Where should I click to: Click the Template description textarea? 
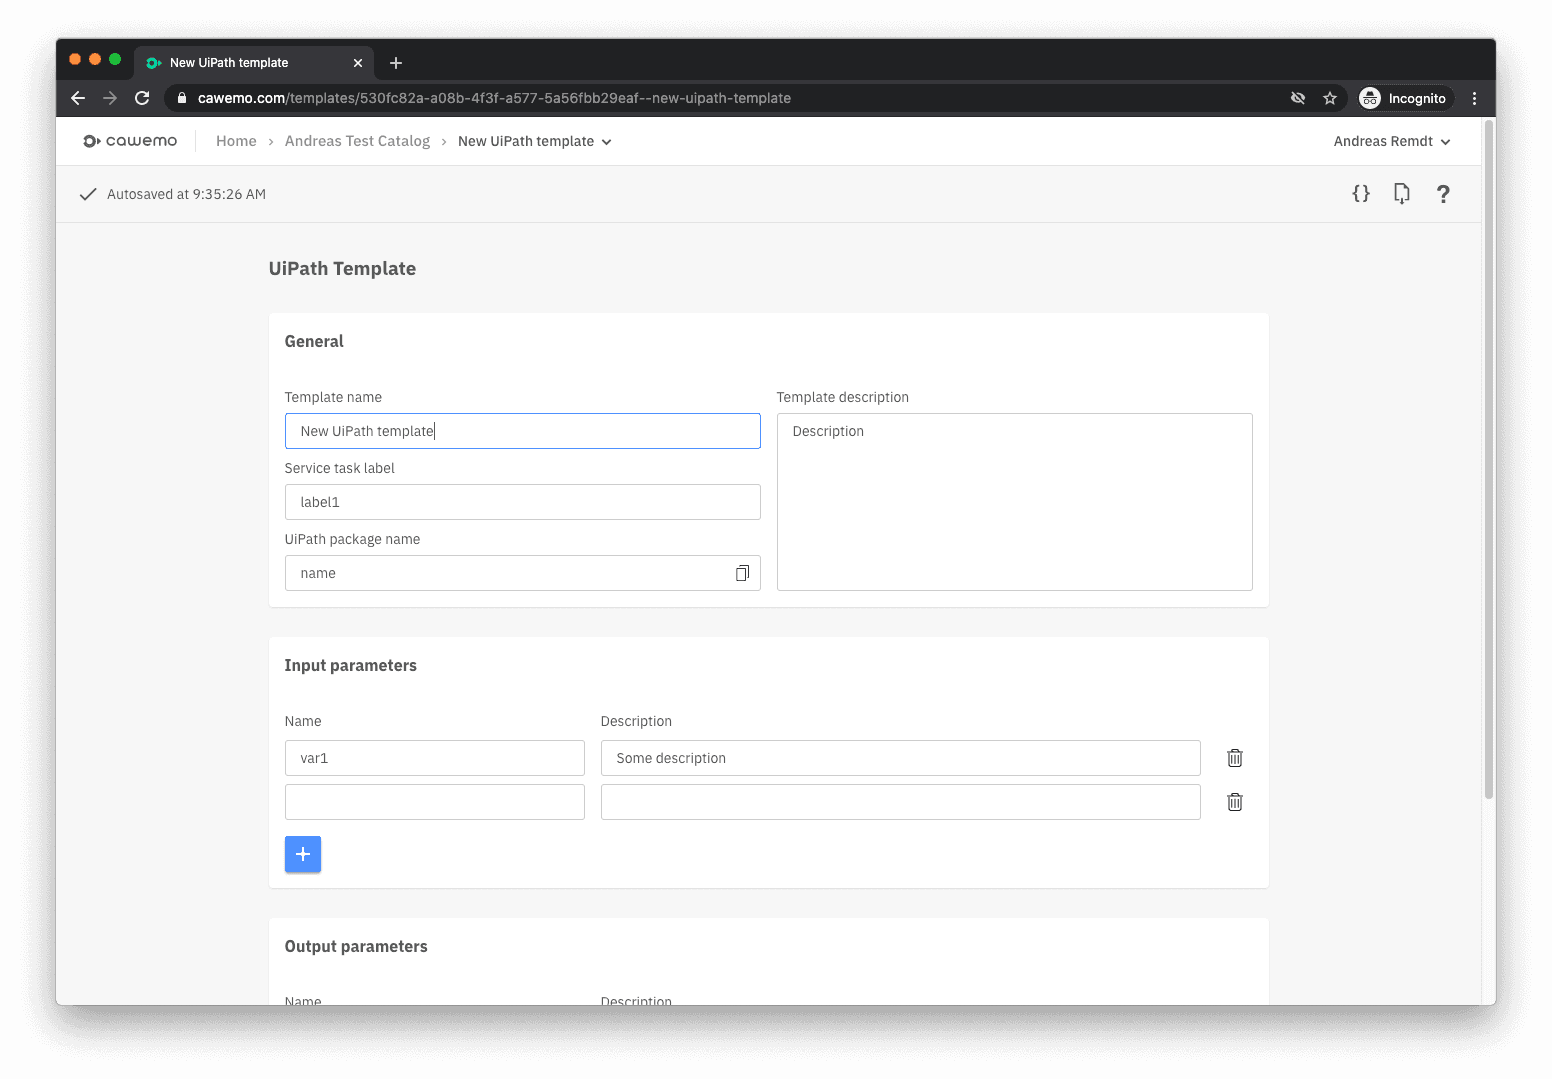[x=1015, y=502]
